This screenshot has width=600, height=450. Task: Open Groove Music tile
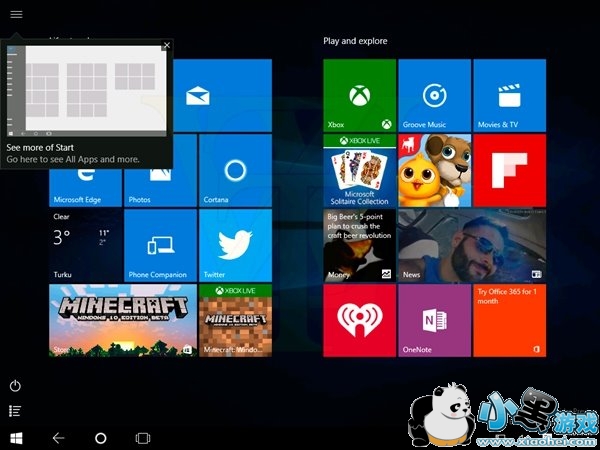pos(434,95)
